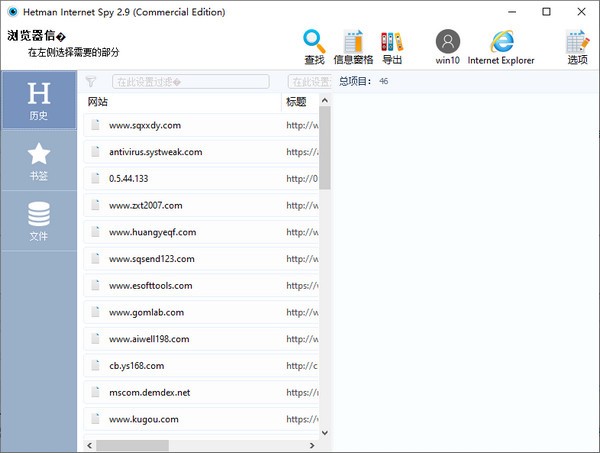Click the Find magnifier icon
Image resolution: width=600 pixels, height=453 pixels.
(314, 41)
